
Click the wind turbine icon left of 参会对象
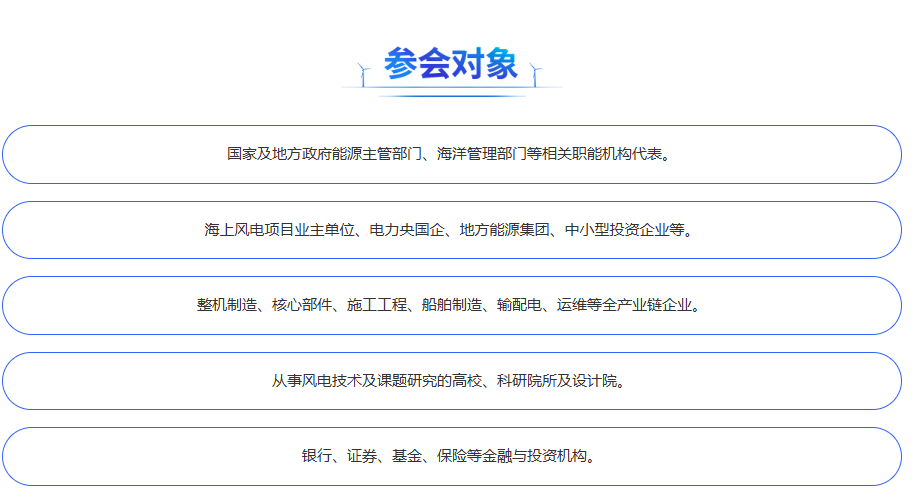tap(363, 73)
